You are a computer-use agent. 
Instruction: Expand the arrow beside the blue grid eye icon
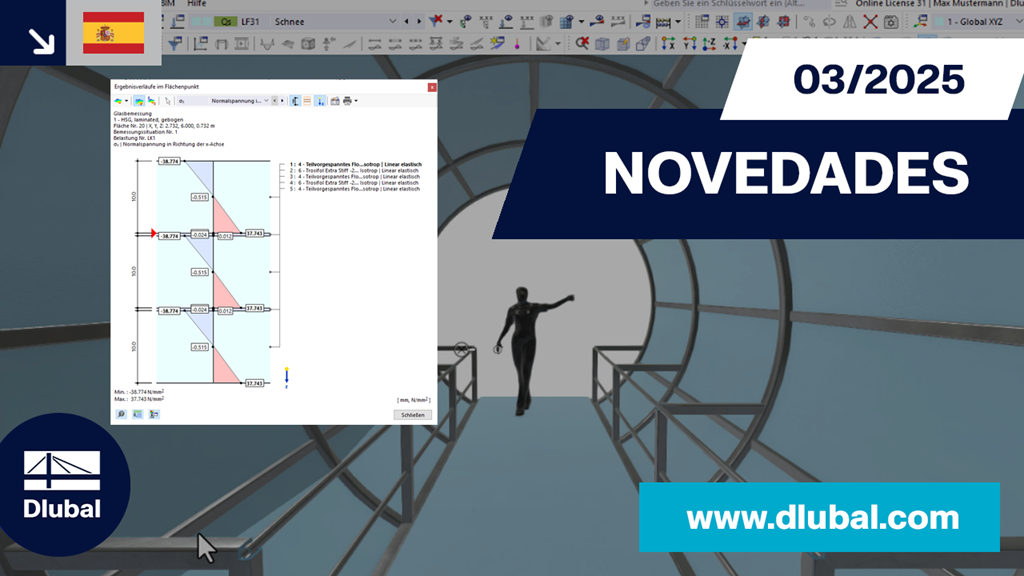[581, 22]
